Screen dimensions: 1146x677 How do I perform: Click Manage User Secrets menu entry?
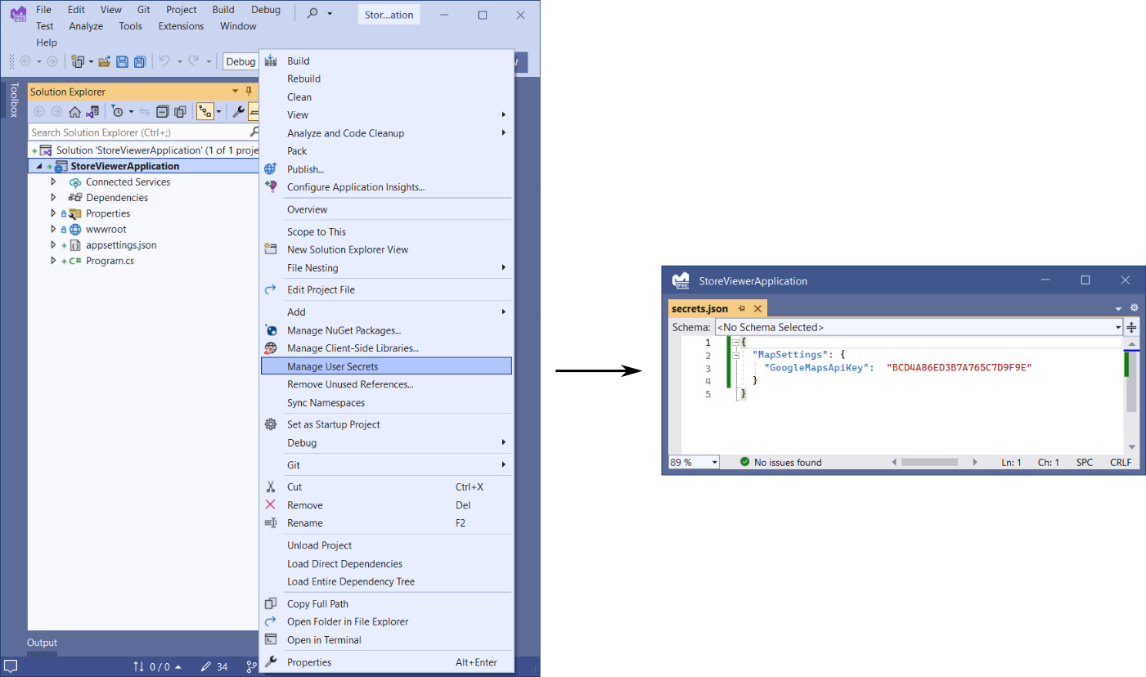[x=386, y=366]
